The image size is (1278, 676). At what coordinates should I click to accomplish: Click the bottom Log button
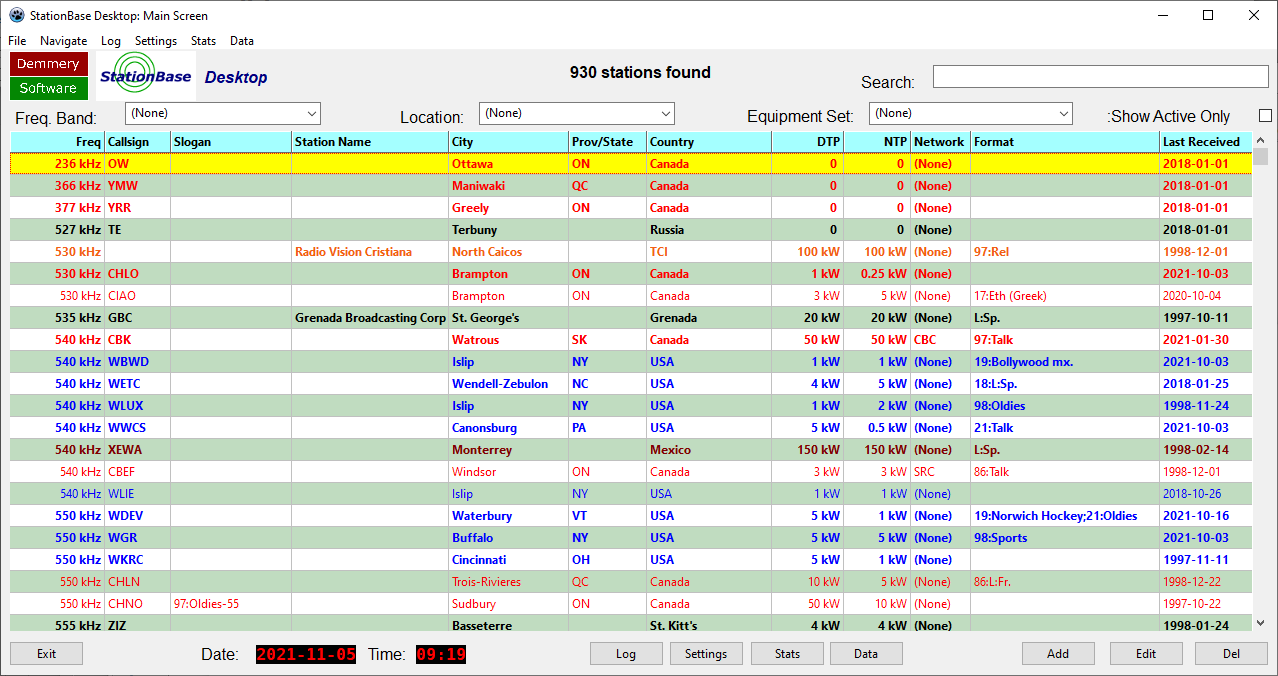(x=626, y=654)
